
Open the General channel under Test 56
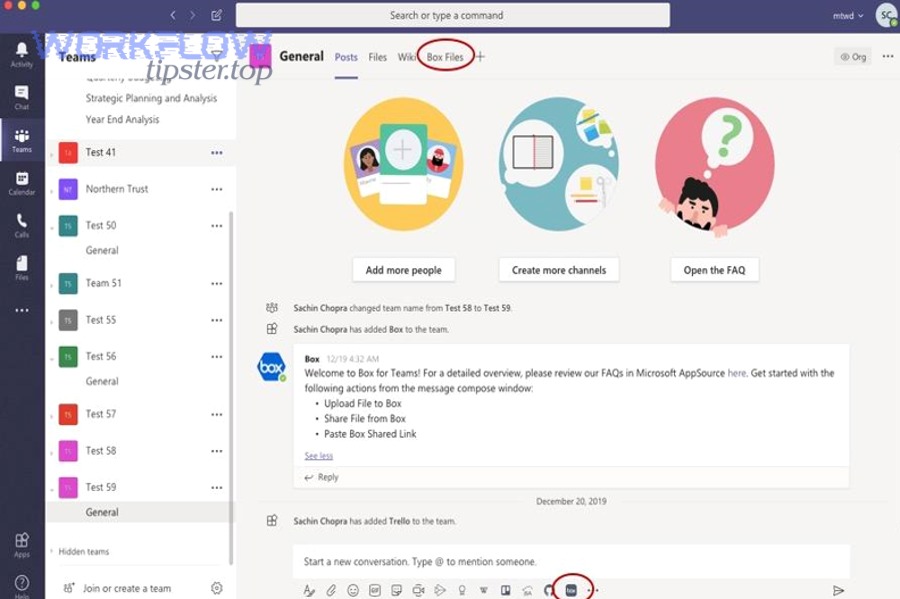pyautogui.click(x=102, y=381)
